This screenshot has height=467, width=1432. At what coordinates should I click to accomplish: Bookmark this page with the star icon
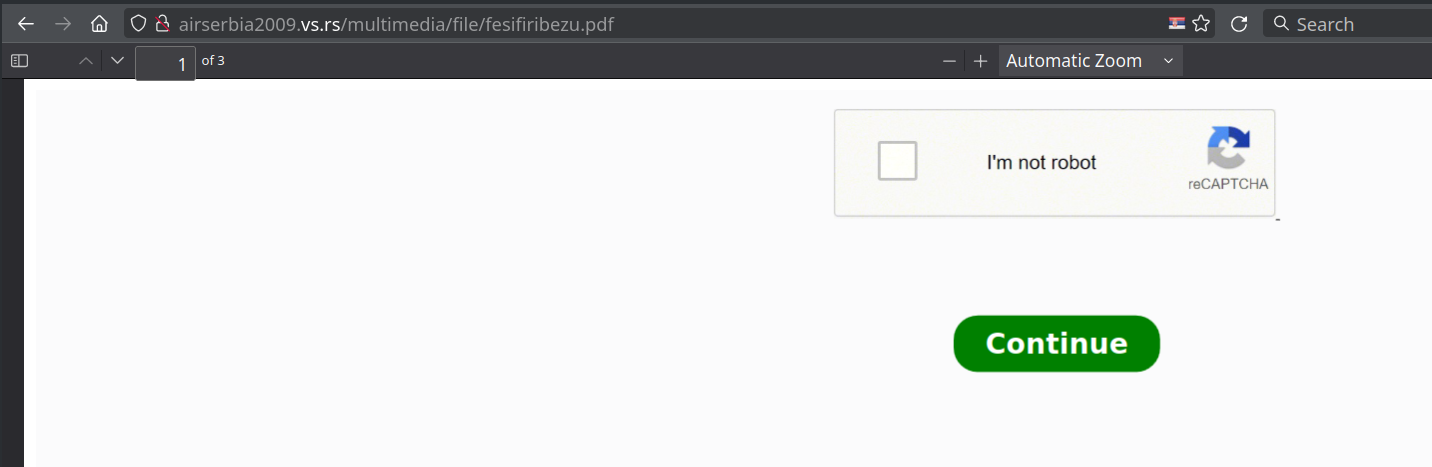(1201, 24)
